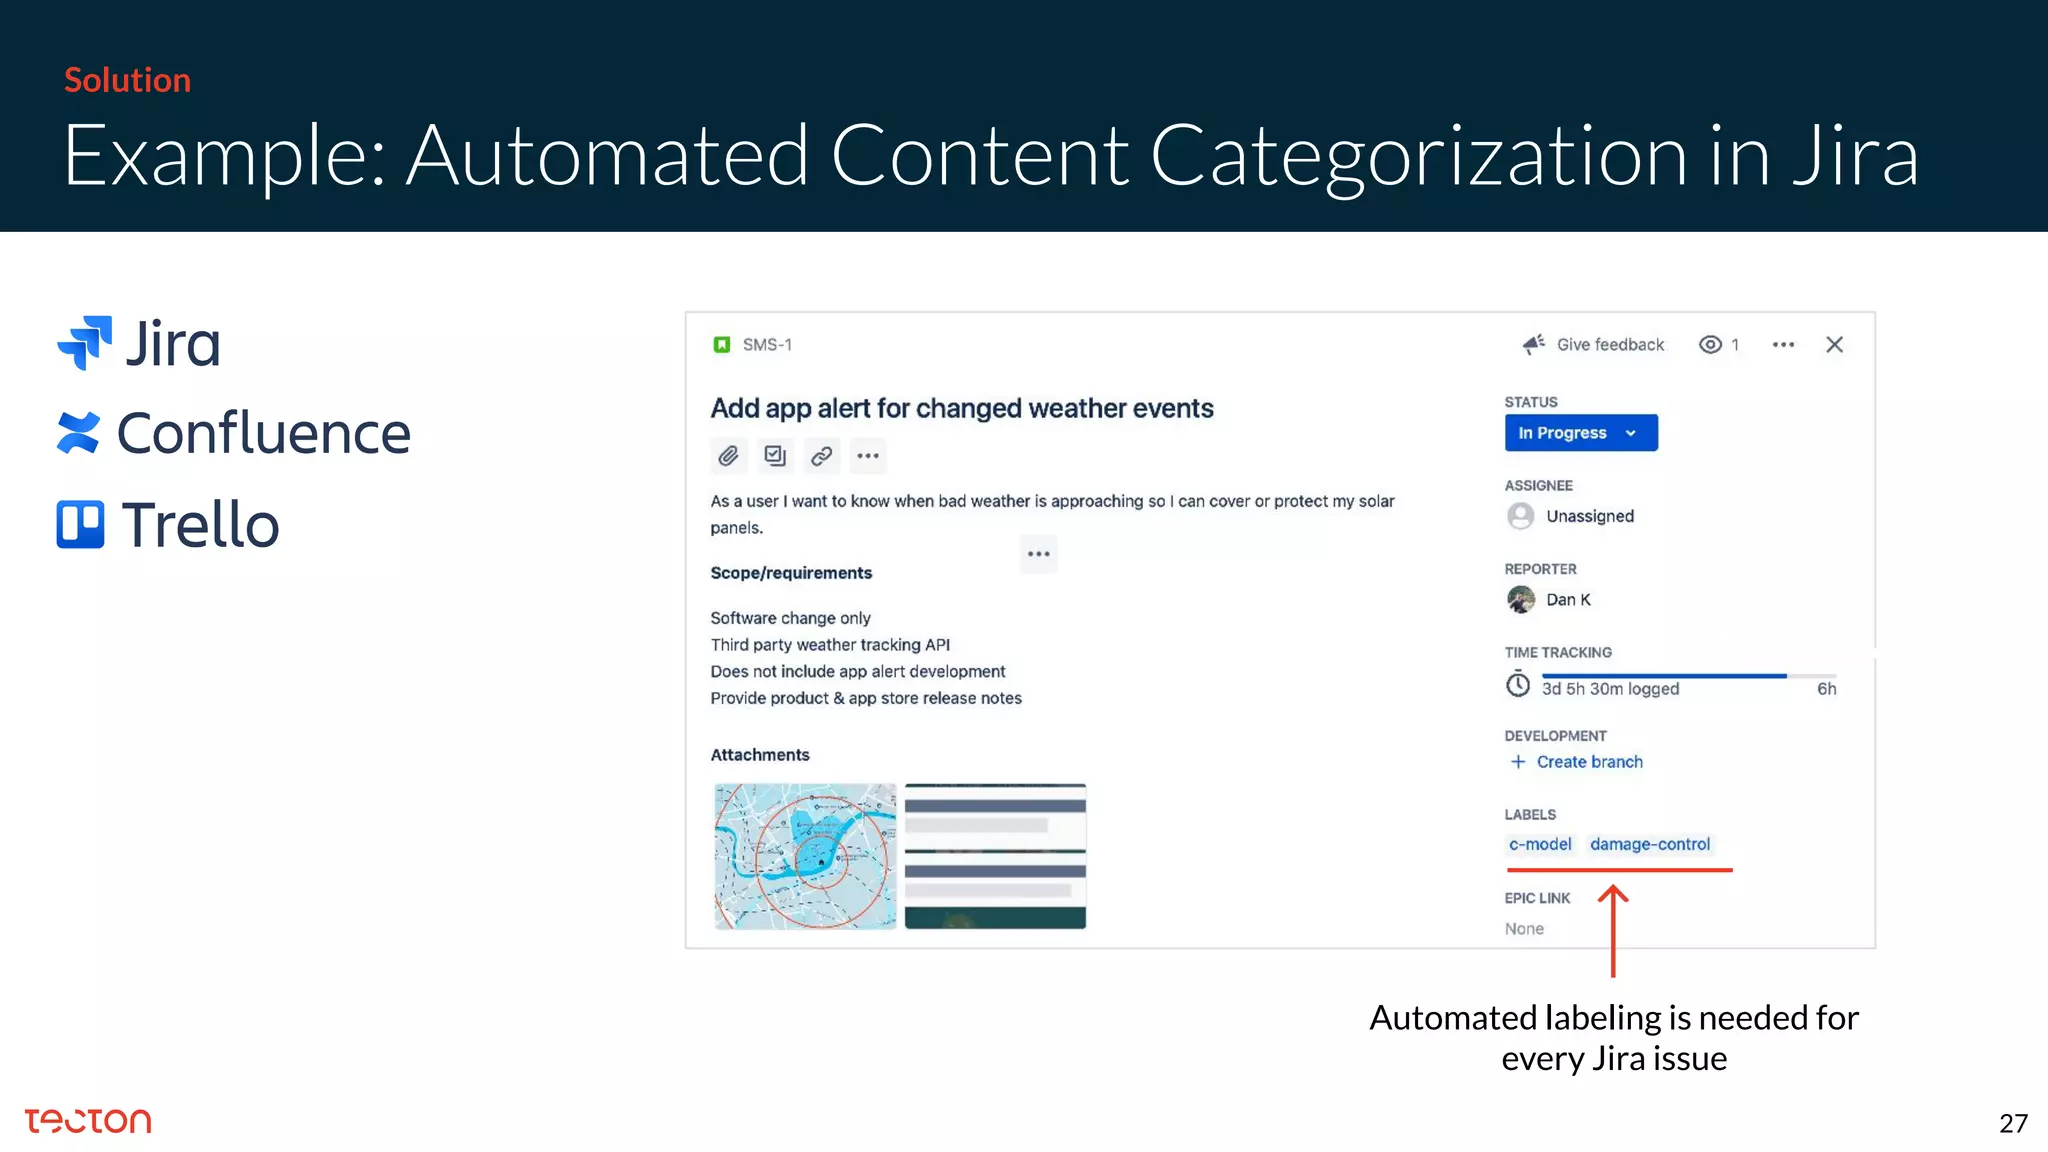Viewport: 2048px width, 1152px height.
Task: Click 'Provide product & app store release notes'
Action: point(866,698)
